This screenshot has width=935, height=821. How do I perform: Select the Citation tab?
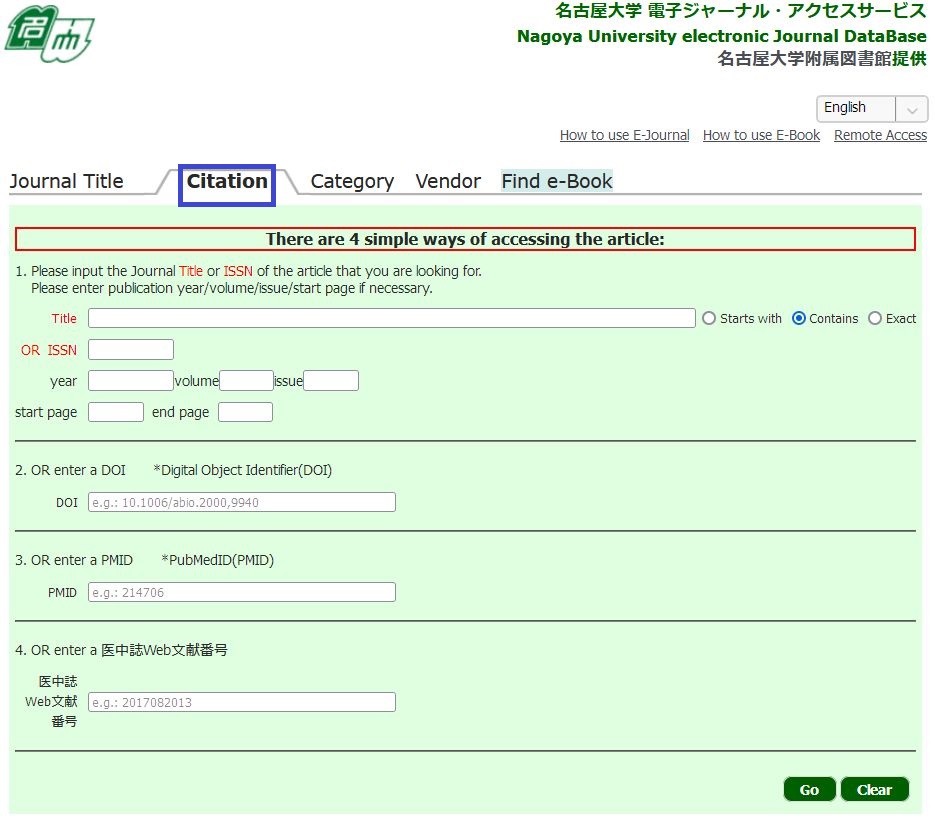227,181
